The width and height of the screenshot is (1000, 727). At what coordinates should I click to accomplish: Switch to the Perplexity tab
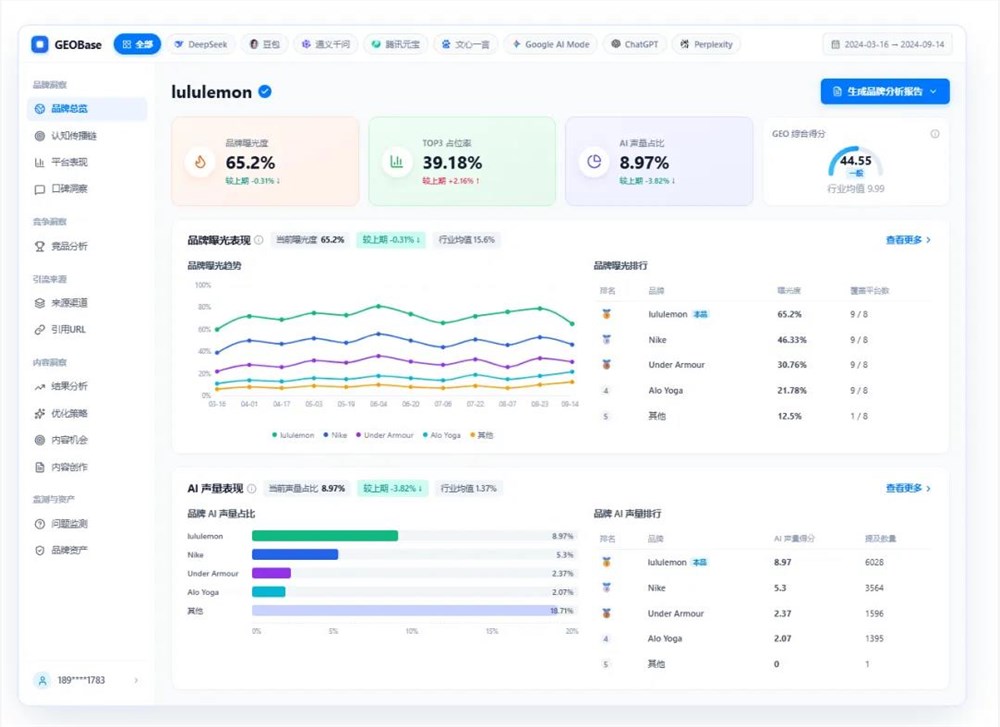[x=706, y=45]
